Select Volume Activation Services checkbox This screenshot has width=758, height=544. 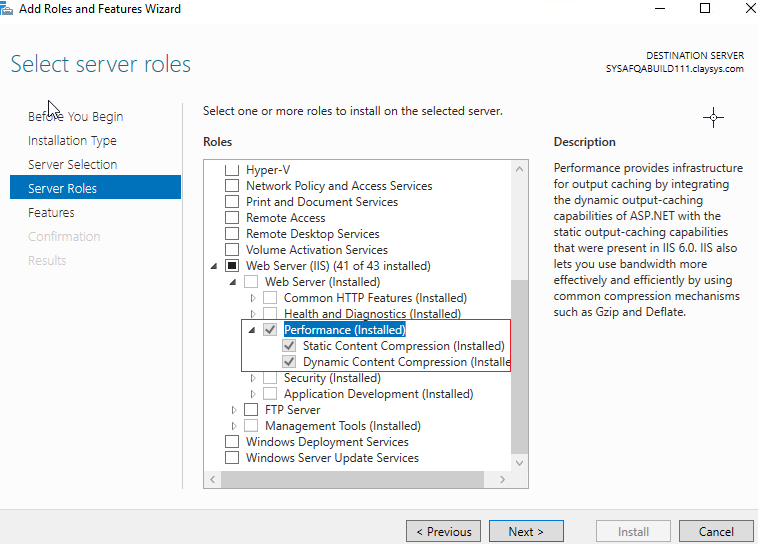[x=232, y=250]
